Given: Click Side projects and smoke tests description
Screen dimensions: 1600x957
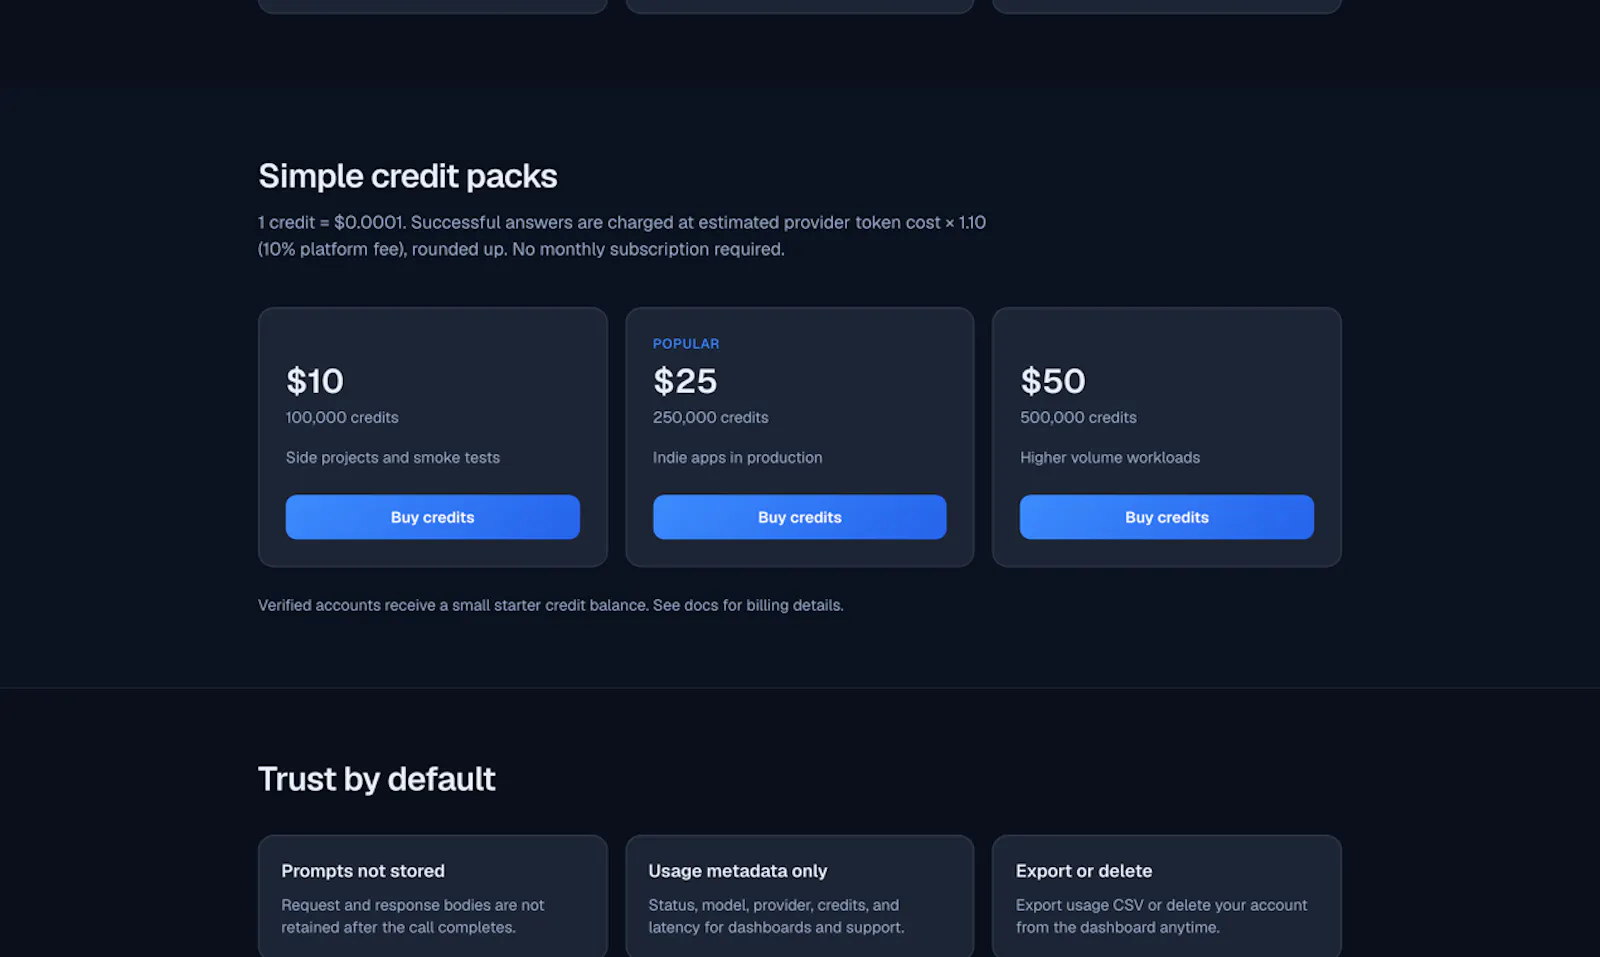Looking at the screenshot, I should tap(393, 457).
